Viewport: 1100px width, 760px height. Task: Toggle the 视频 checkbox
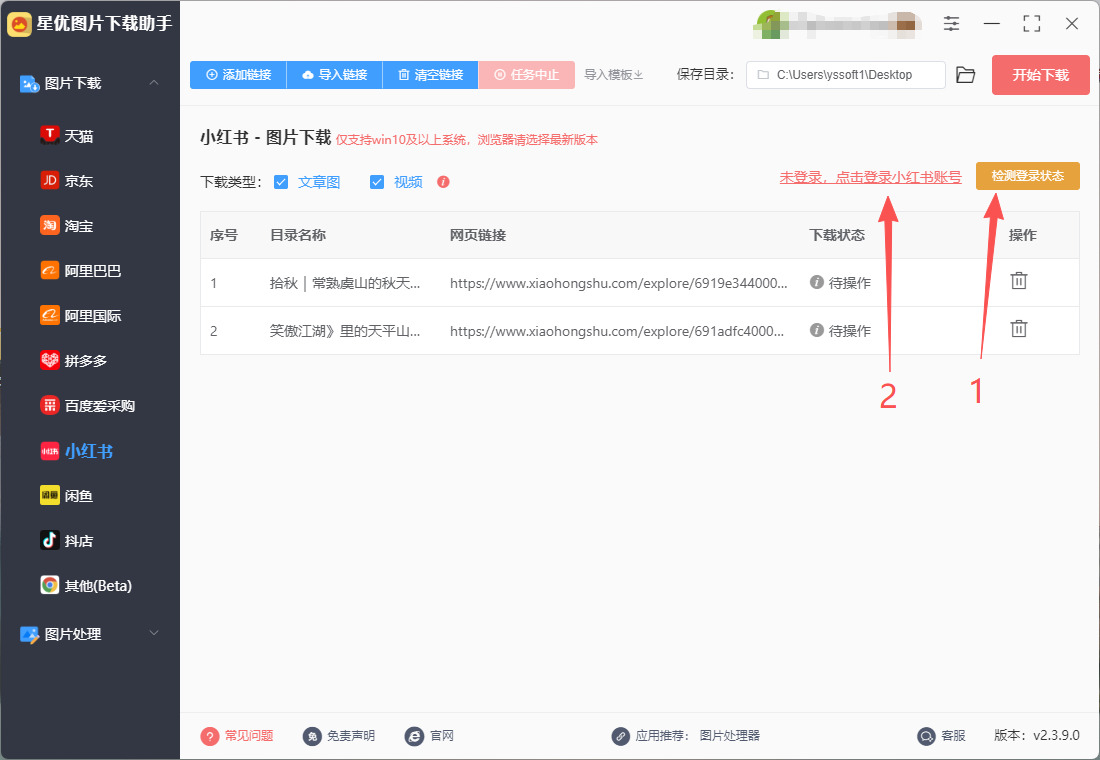(x=377, y=182)
